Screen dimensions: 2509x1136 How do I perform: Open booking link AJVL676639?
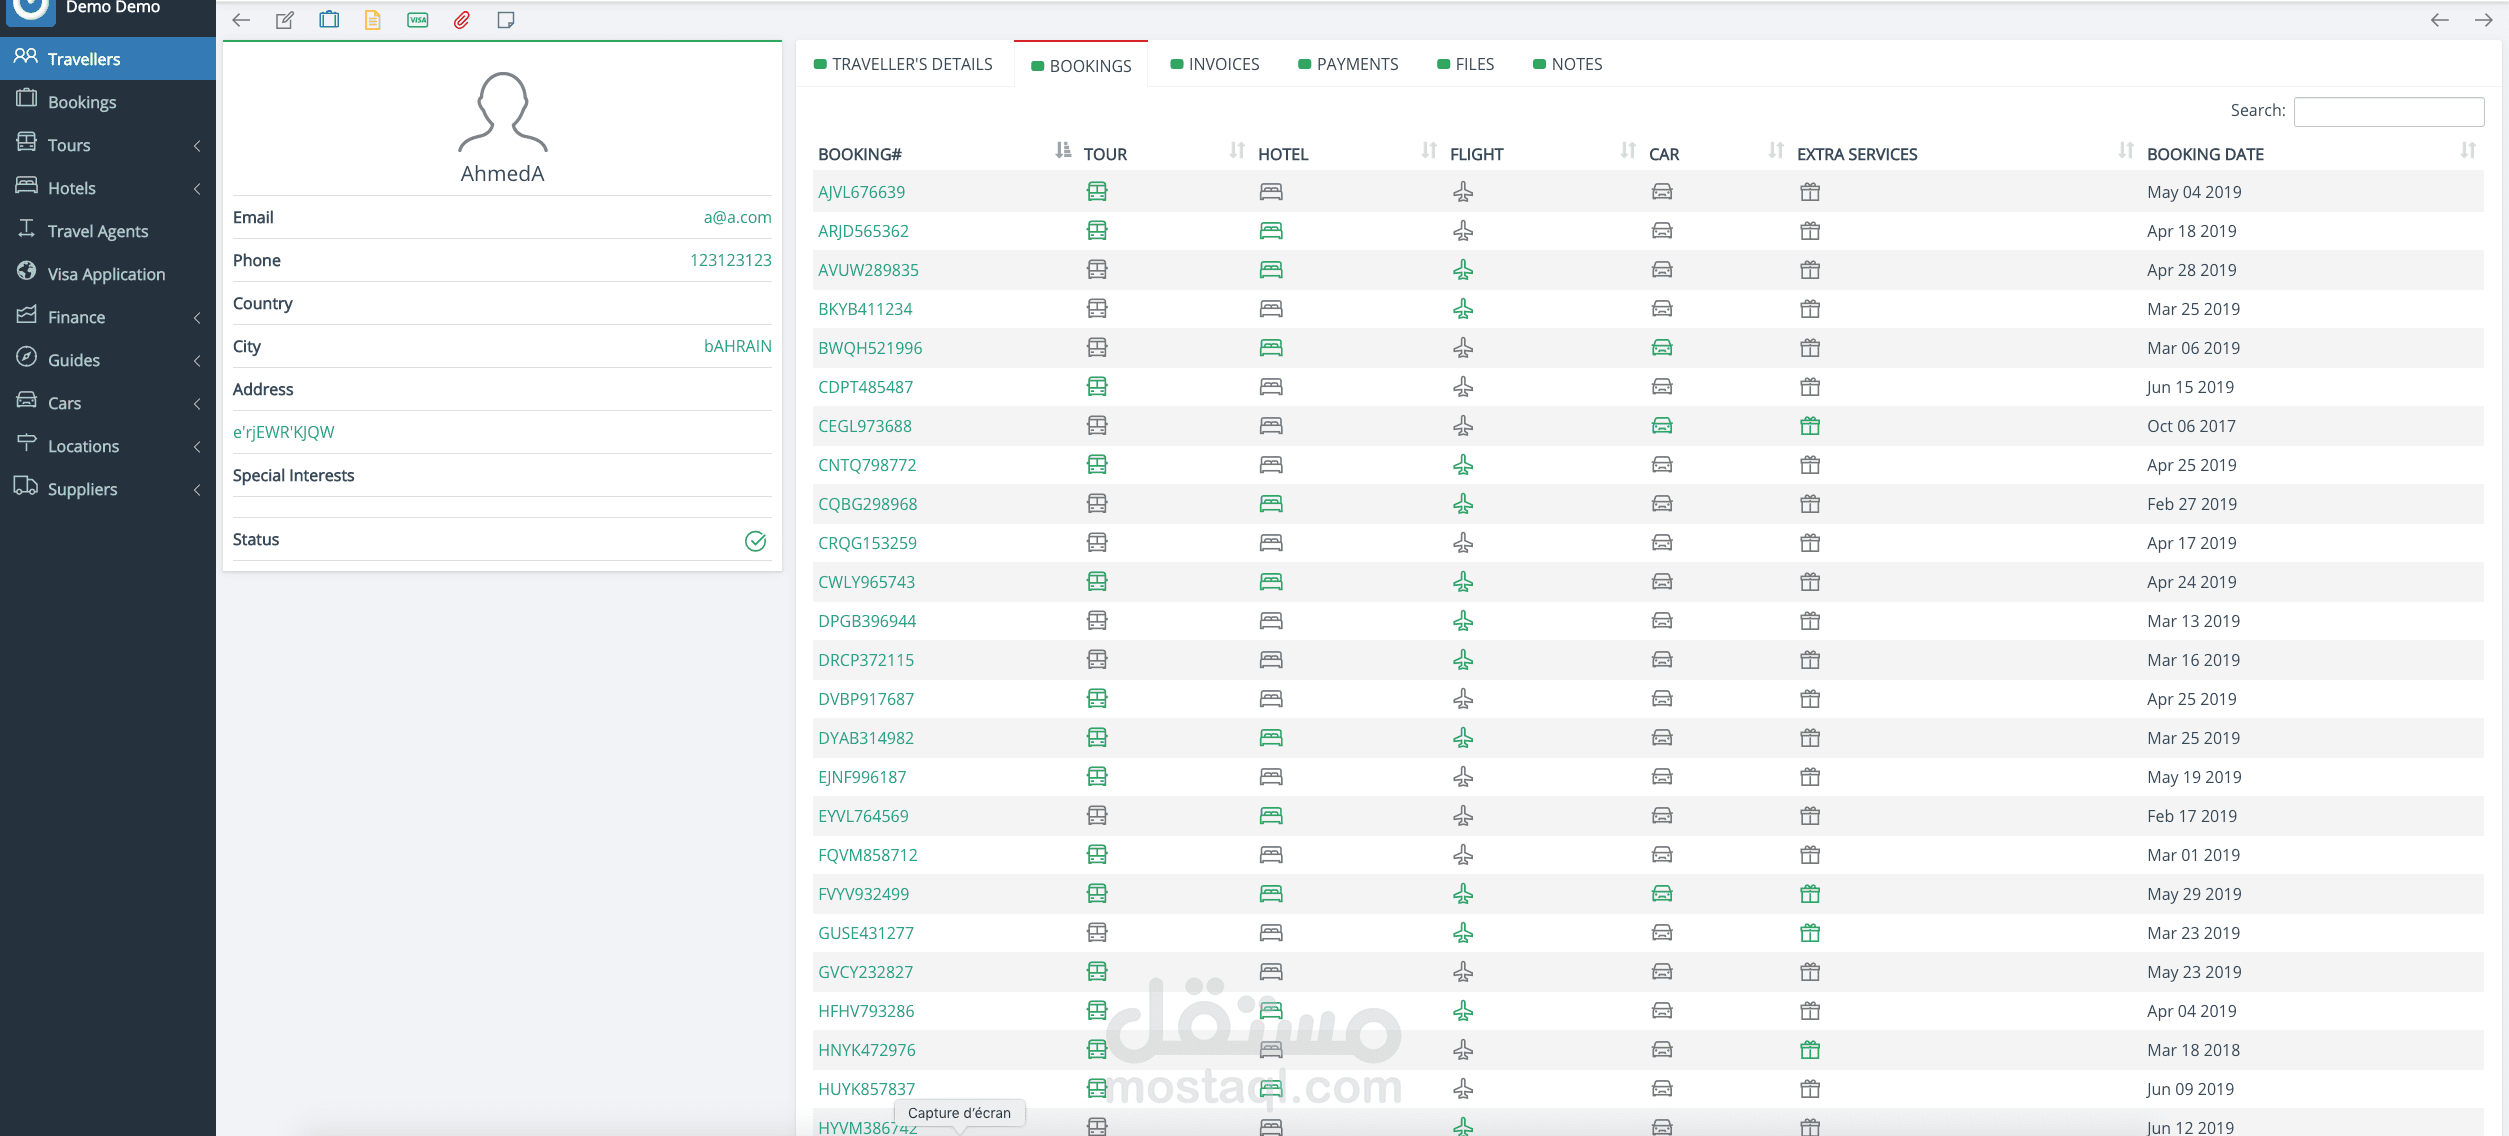click(x=861, y=192)
